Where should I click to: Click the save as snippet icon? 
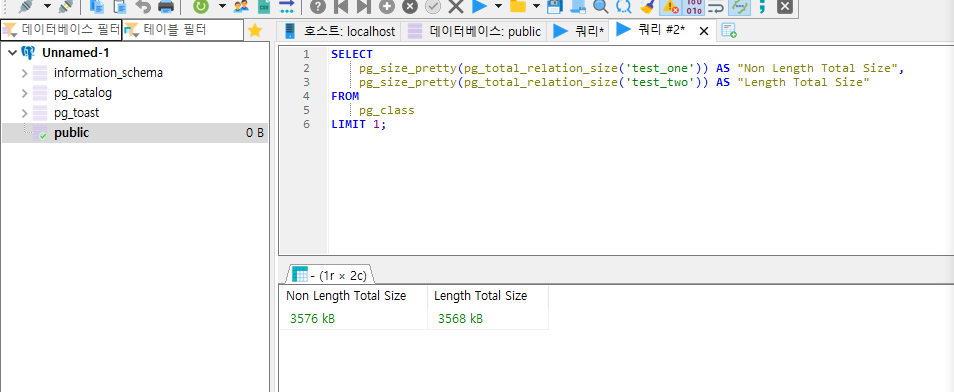577,7
